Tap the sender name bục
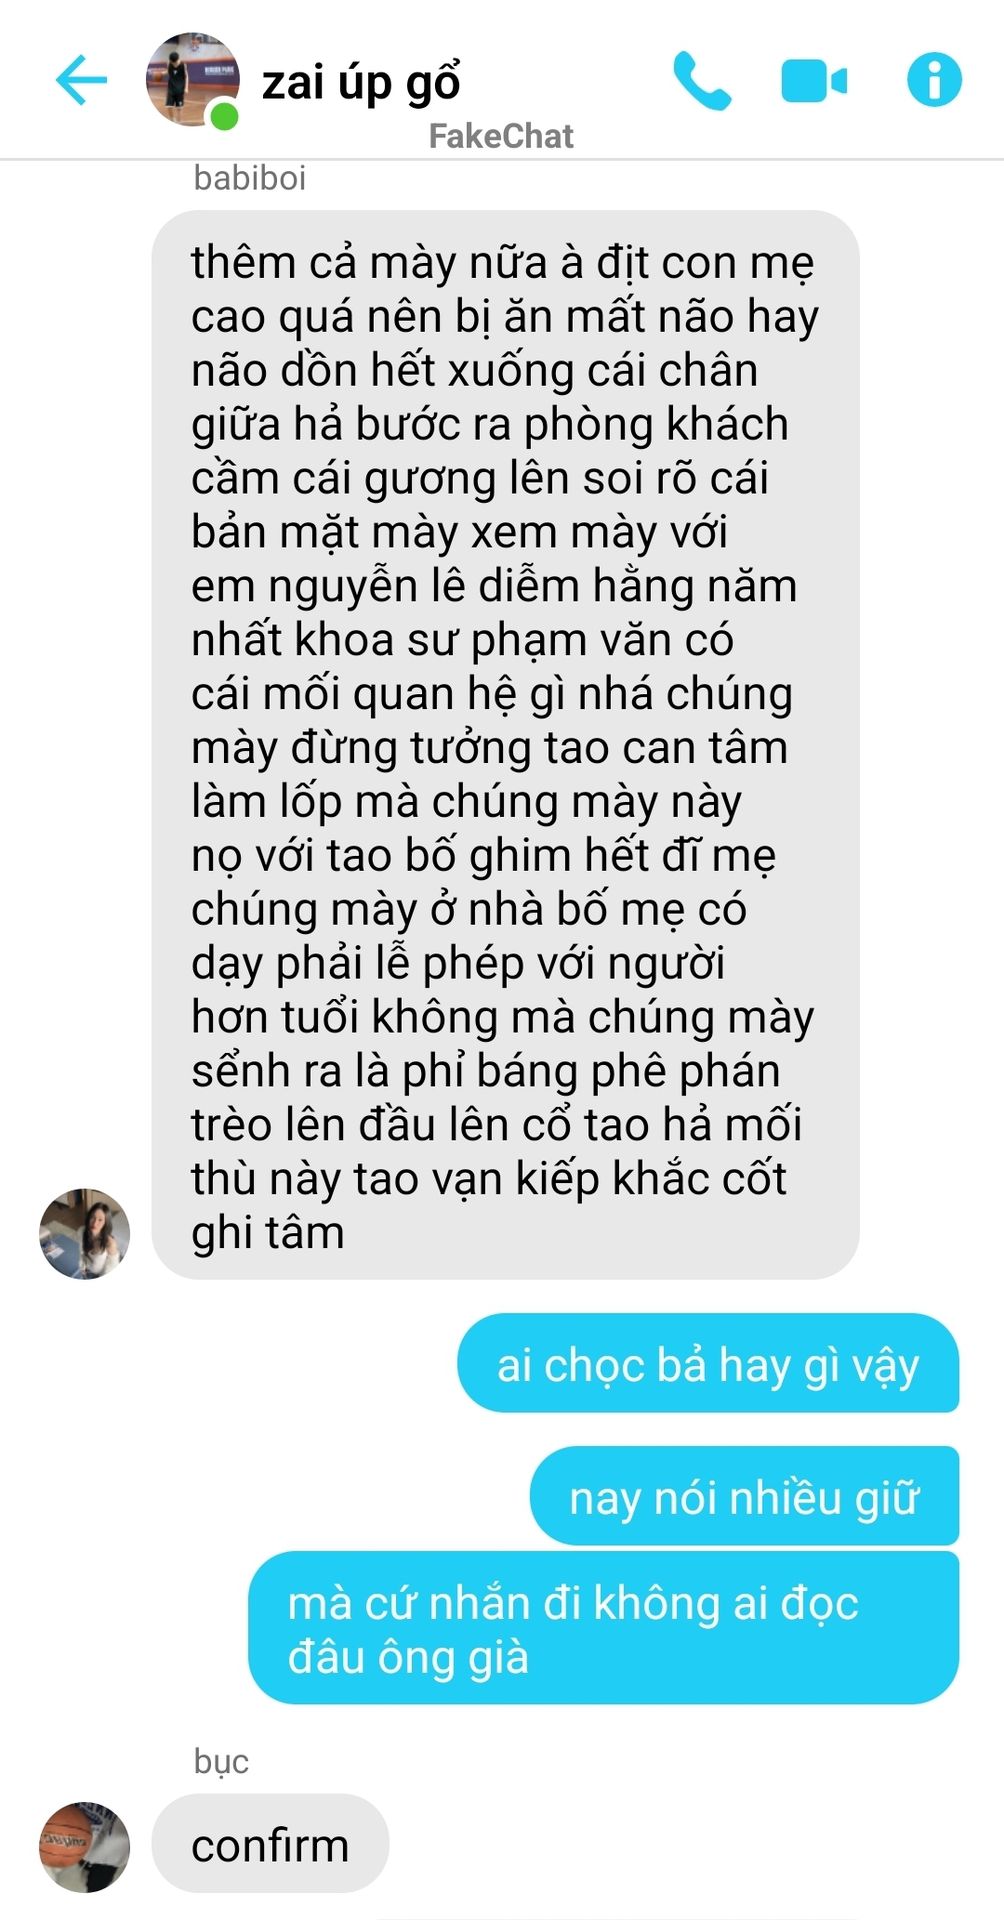 click(221, 1761)
